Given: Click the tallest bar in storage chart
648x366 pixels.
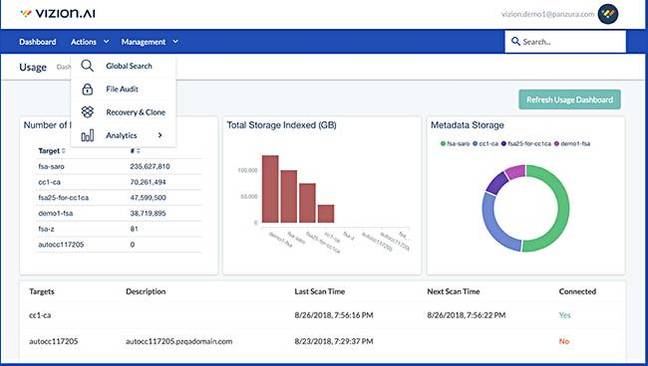Looking at the screenshot, I should 270,189.
